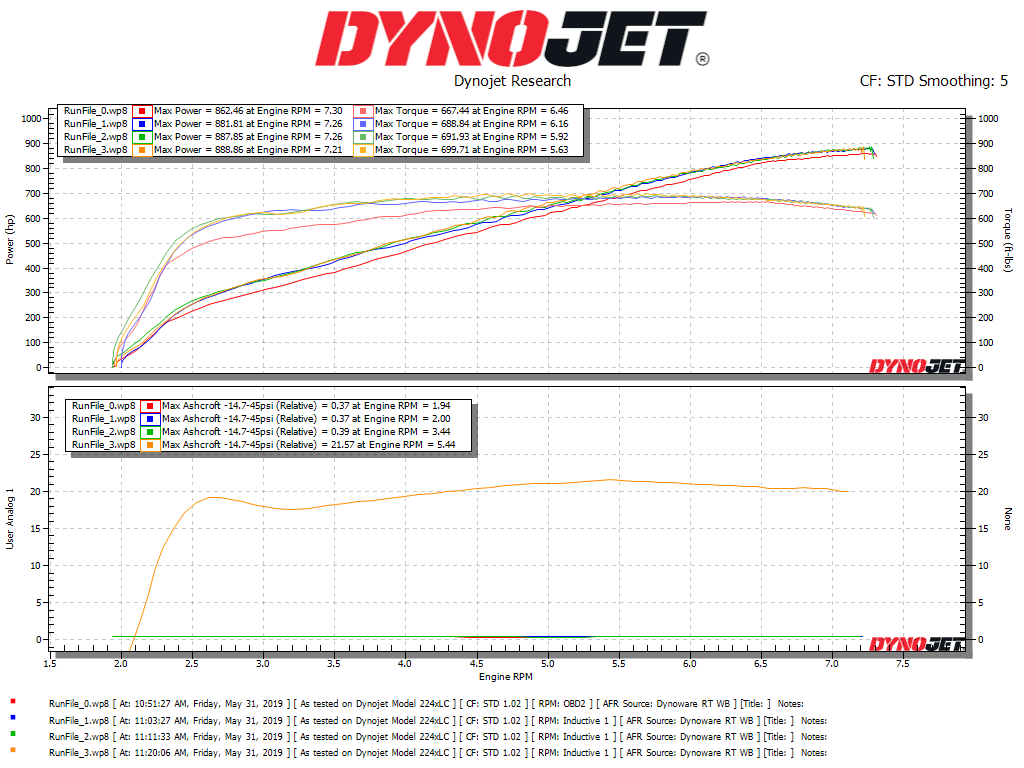Select 'Max Torque = 699.71 at Engine RPM = 5.63'
The height and width of the screenshot is (768, 1024).
[x=472, y=150]
